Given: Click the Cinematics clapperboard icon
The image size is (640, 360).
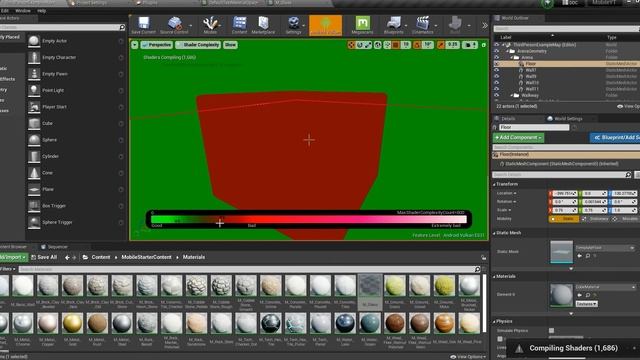Looking at the screenshot, I should pyautogui.click(x=422, y=22).
